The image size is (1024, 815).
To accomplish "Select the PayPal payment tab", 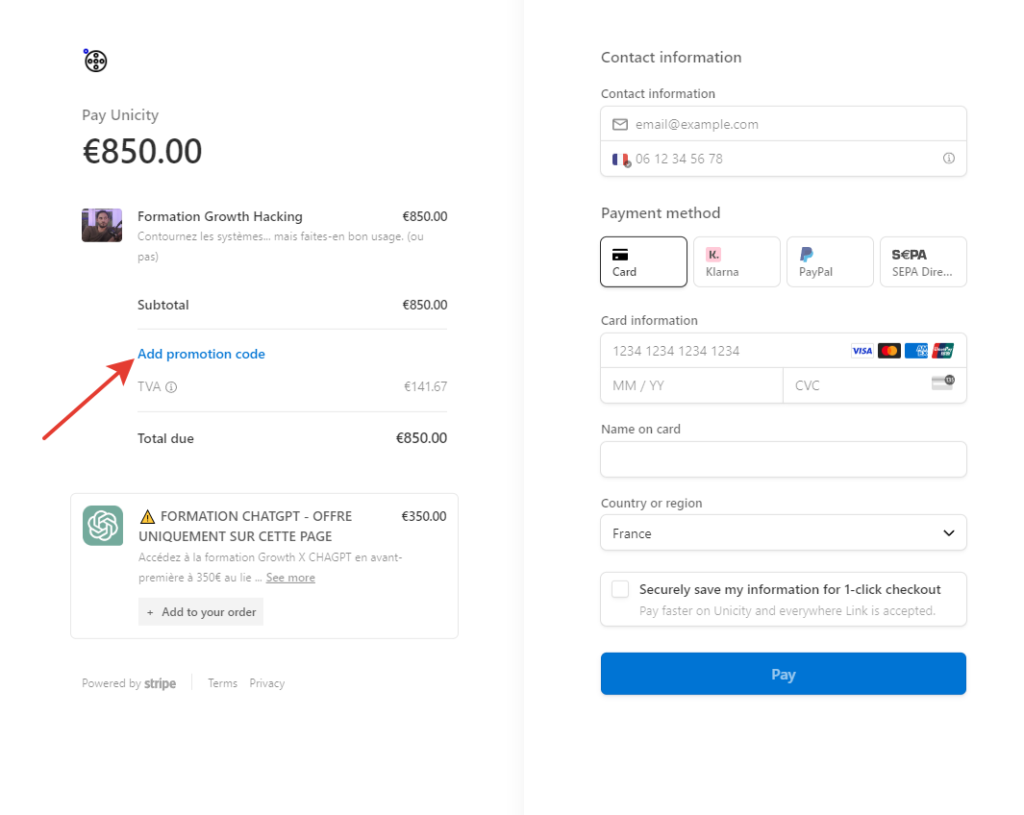I will coord(830,262).
